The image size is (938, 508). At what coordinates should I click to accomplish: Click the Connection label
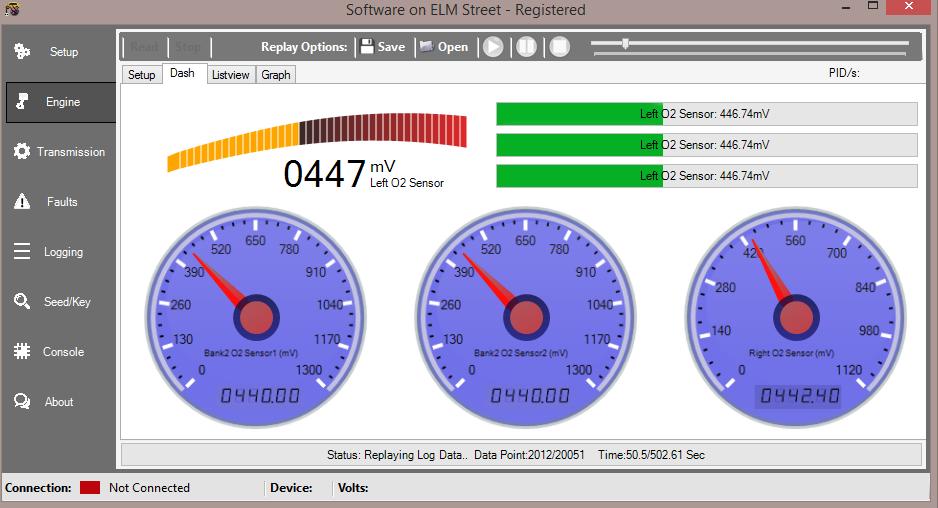coord(38,488)
